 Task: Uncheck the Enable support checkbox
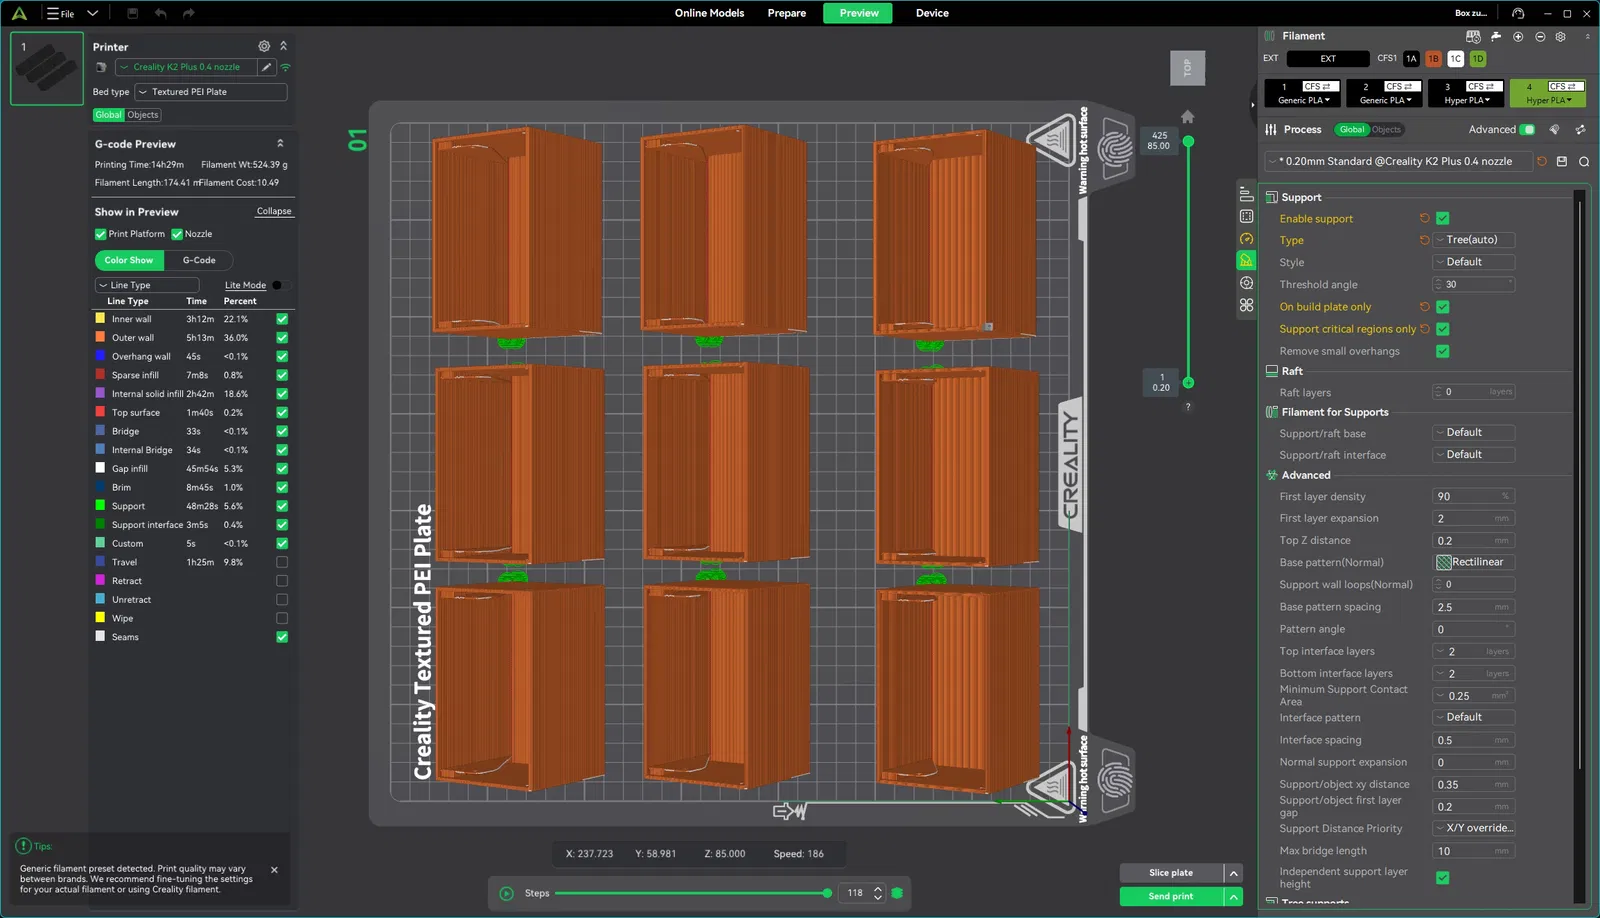[x=1442, y=218]
